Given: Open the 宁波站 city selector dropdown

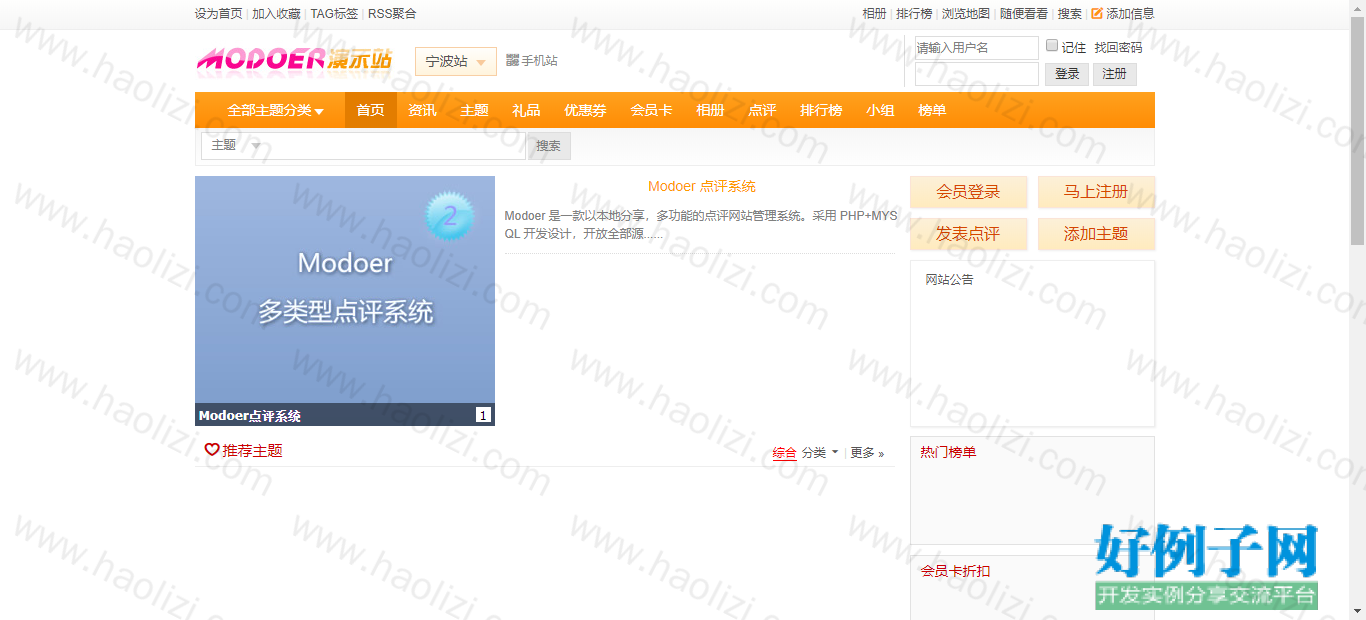Looking at the screenshot, I should click(456, 61).
